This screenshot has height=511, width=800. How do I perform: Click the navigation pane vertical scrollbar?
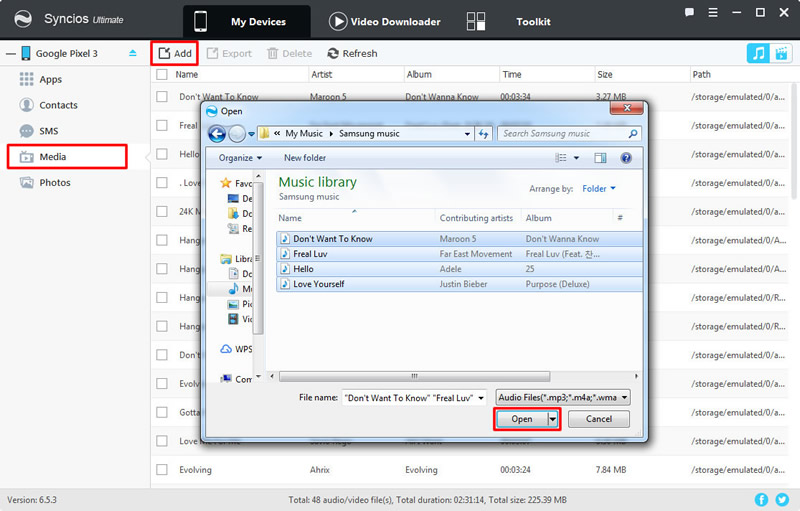pos(259,259)
